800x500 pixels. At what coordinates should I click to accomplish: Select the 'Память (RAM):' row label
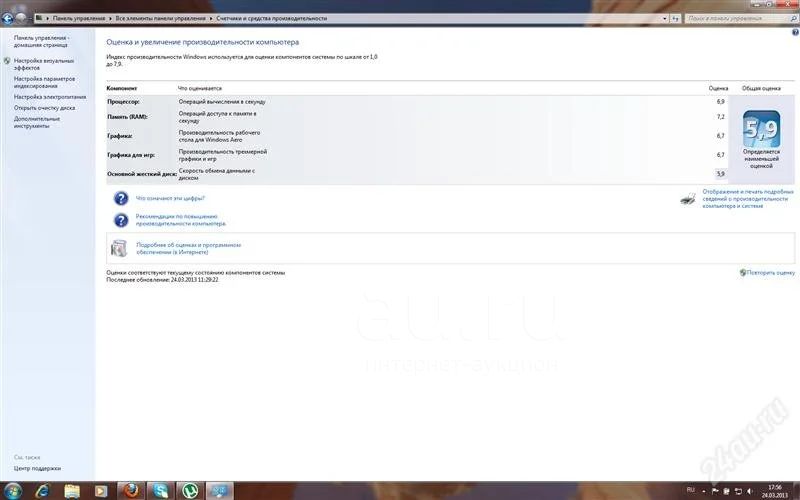127,117
